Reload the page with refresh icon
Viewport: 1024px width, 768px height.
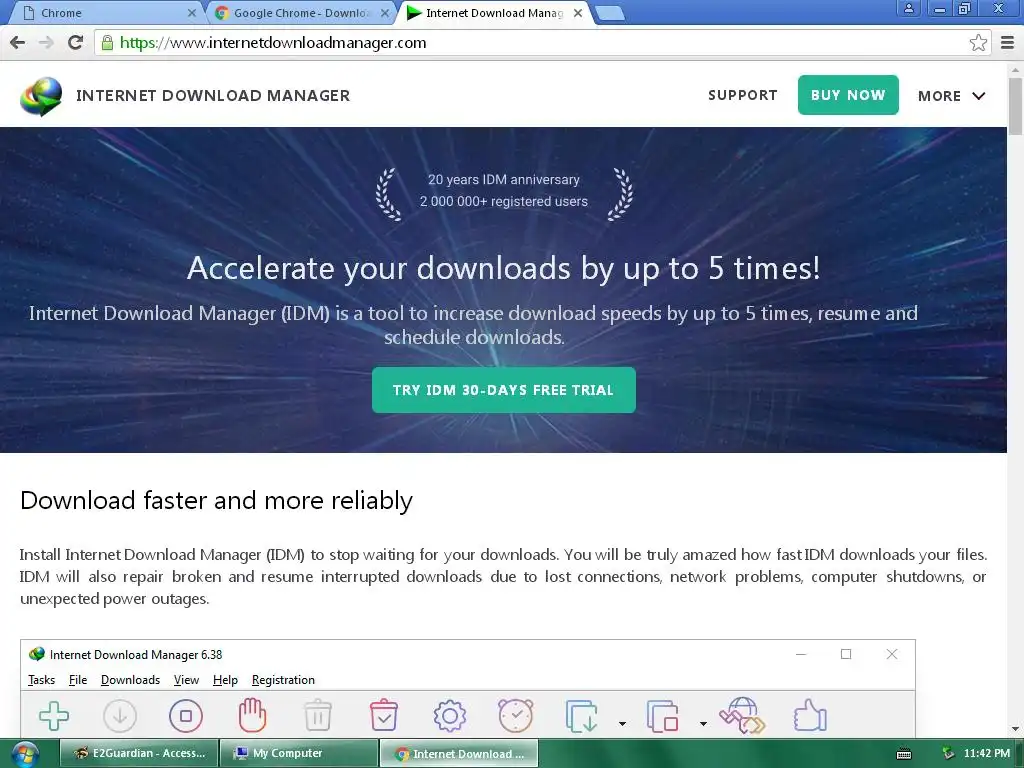pos(76,42)
